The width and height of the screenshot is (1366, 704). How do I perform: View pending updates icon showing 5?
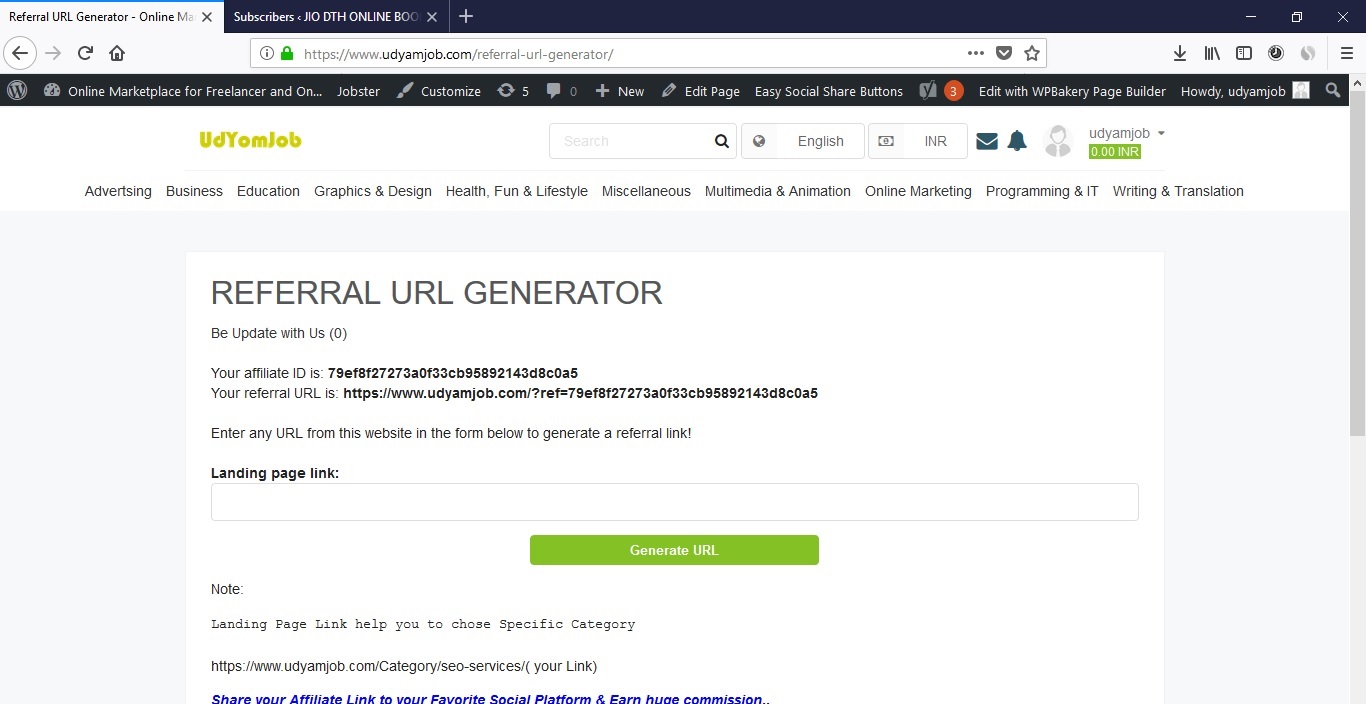click(513, 90)
